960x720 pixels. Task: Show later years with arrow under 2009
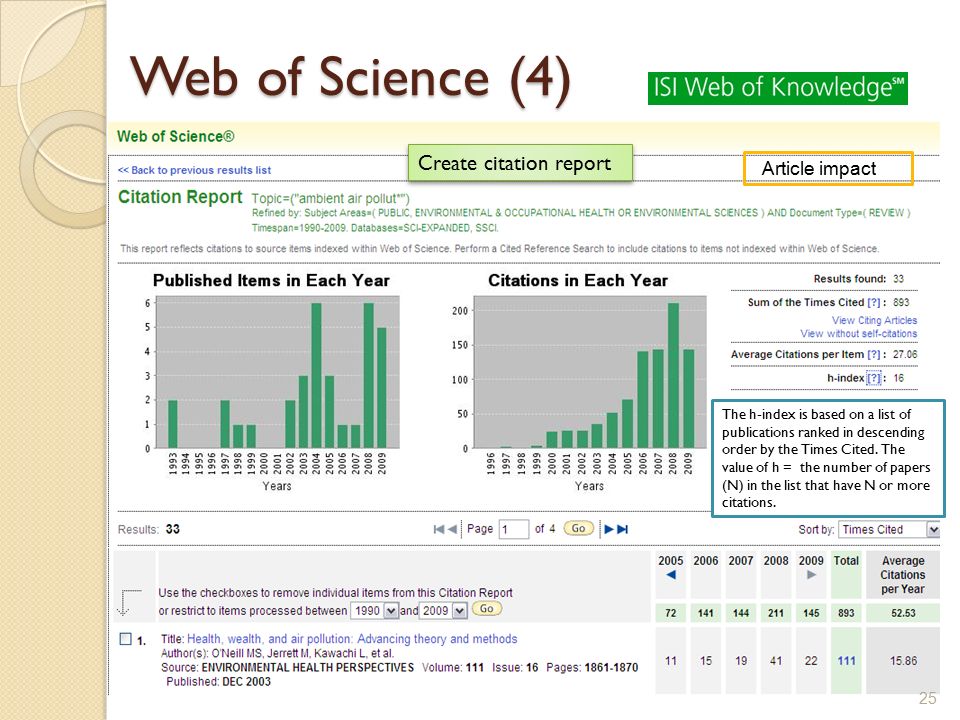pyautogui.click(x=811, y=575)
